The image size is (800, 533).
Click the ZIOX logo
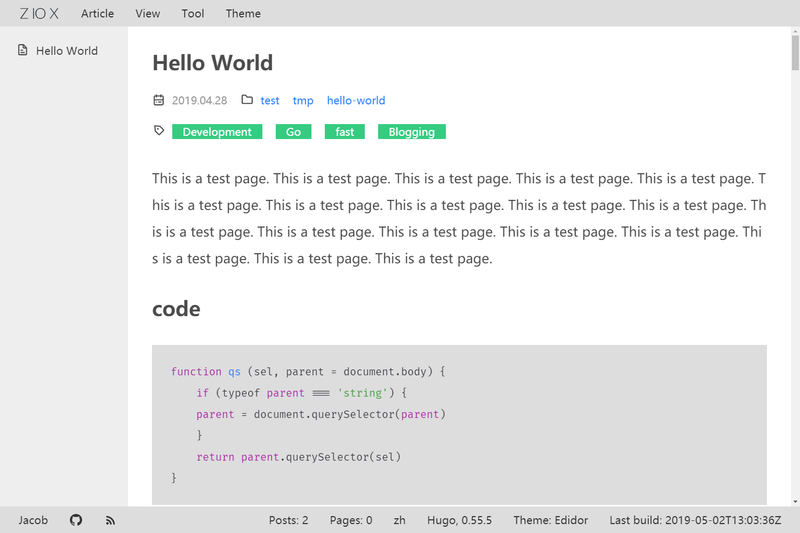coord(39,14)
